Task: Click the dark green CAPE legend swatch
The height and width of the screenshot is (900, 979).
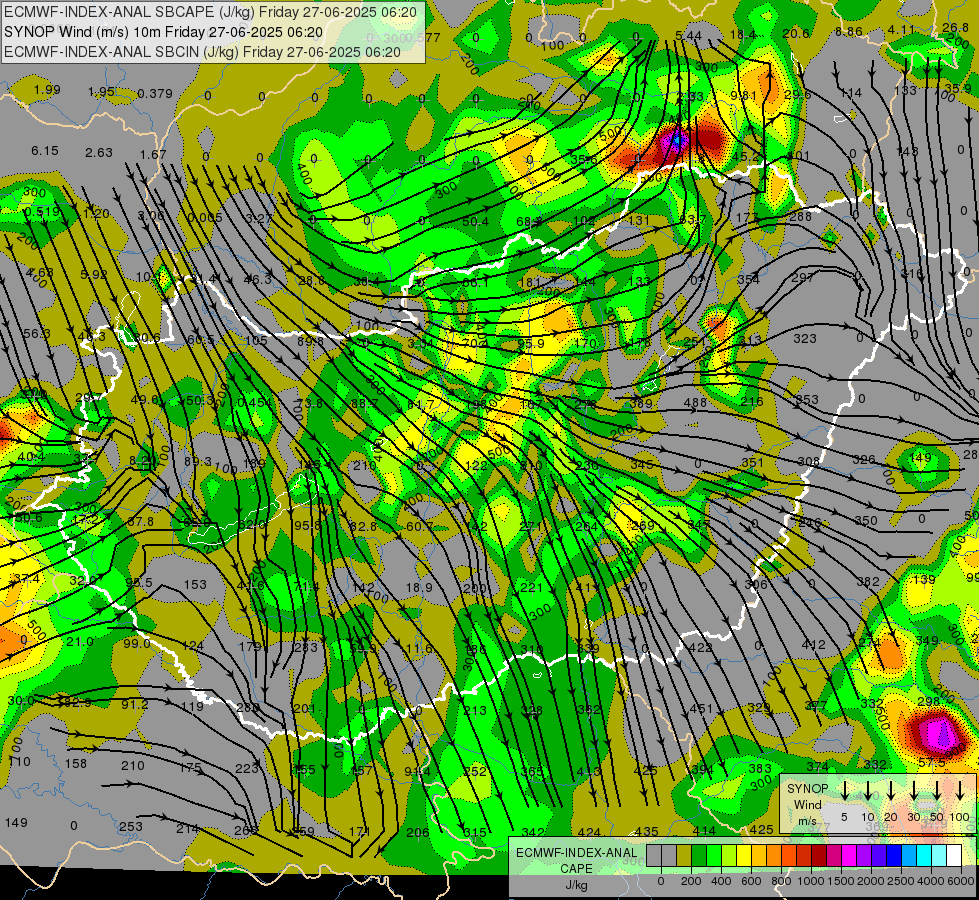Action: pos(699,855)
